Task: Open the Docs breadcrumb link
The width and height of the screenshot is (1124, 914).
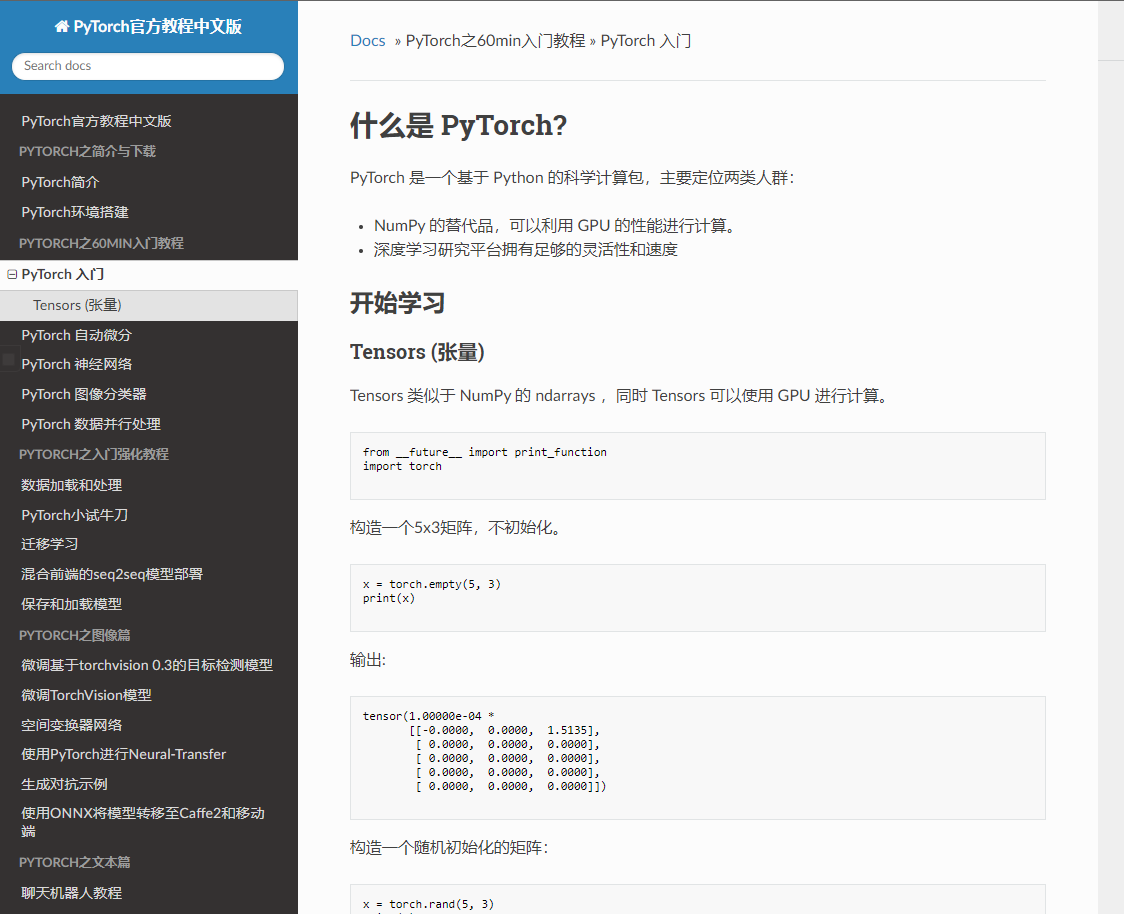Action: tap(367, 40)
